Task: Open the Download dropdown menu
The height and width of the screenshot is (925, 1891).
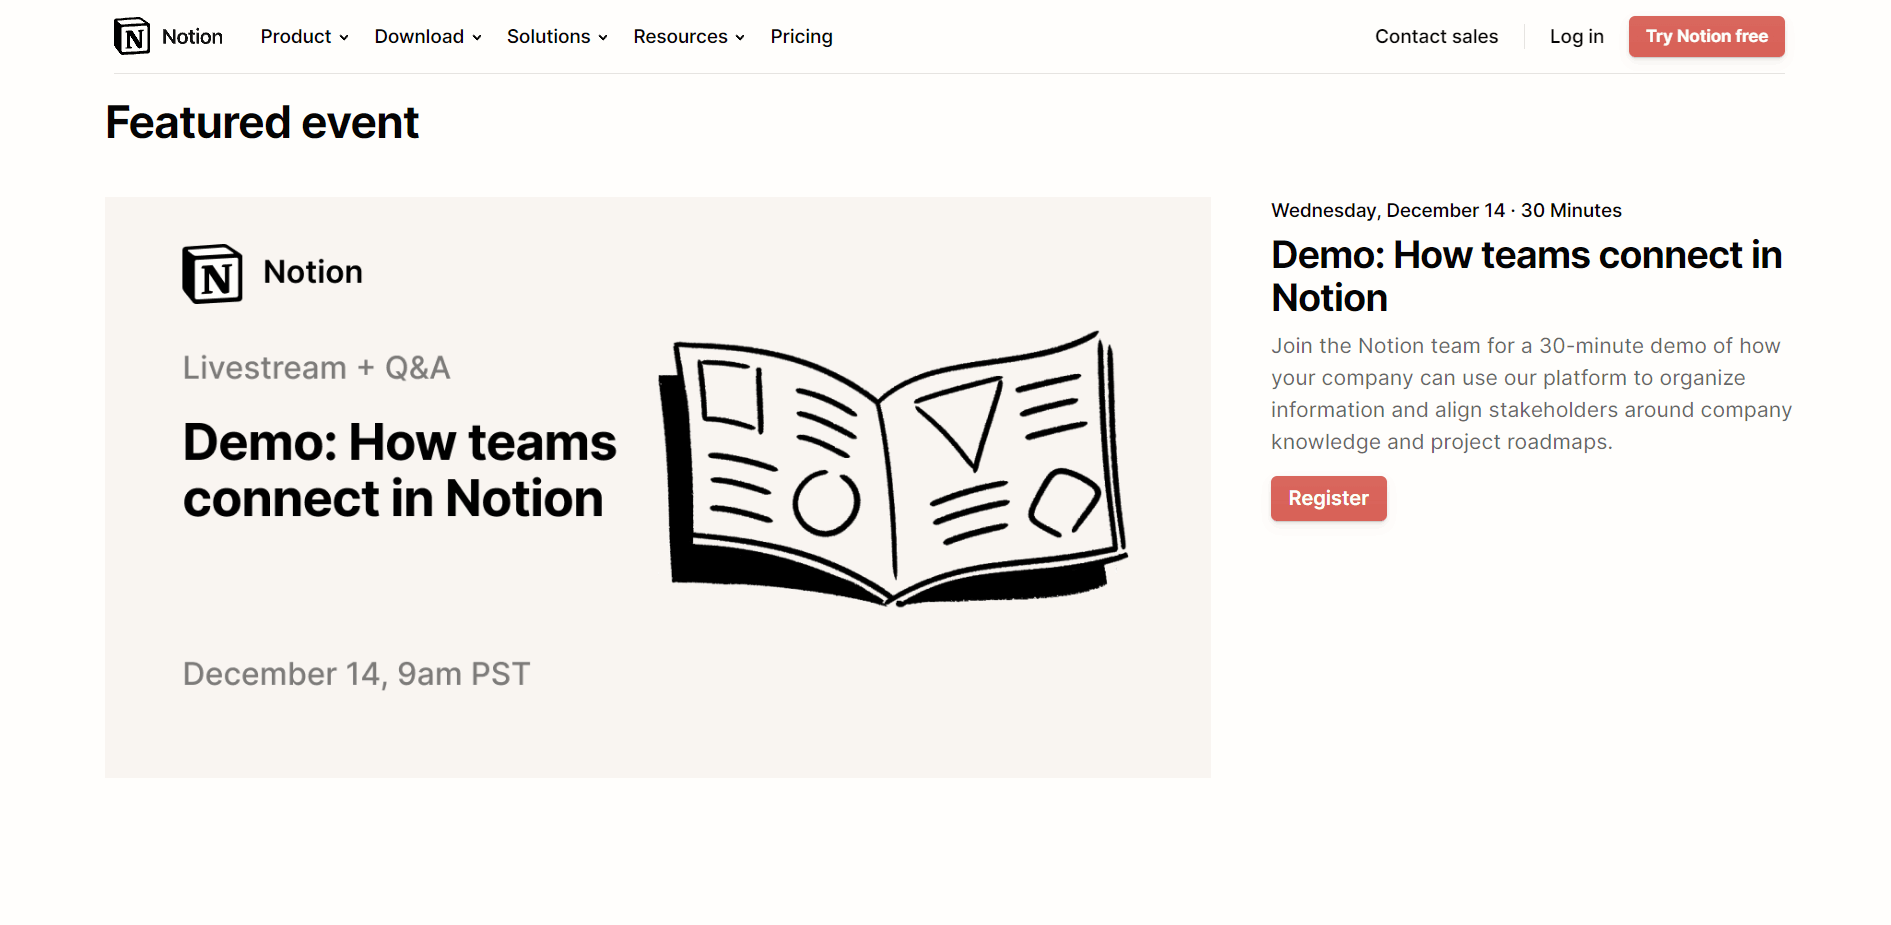Action: pyautogui.click(x=428, y=37)
